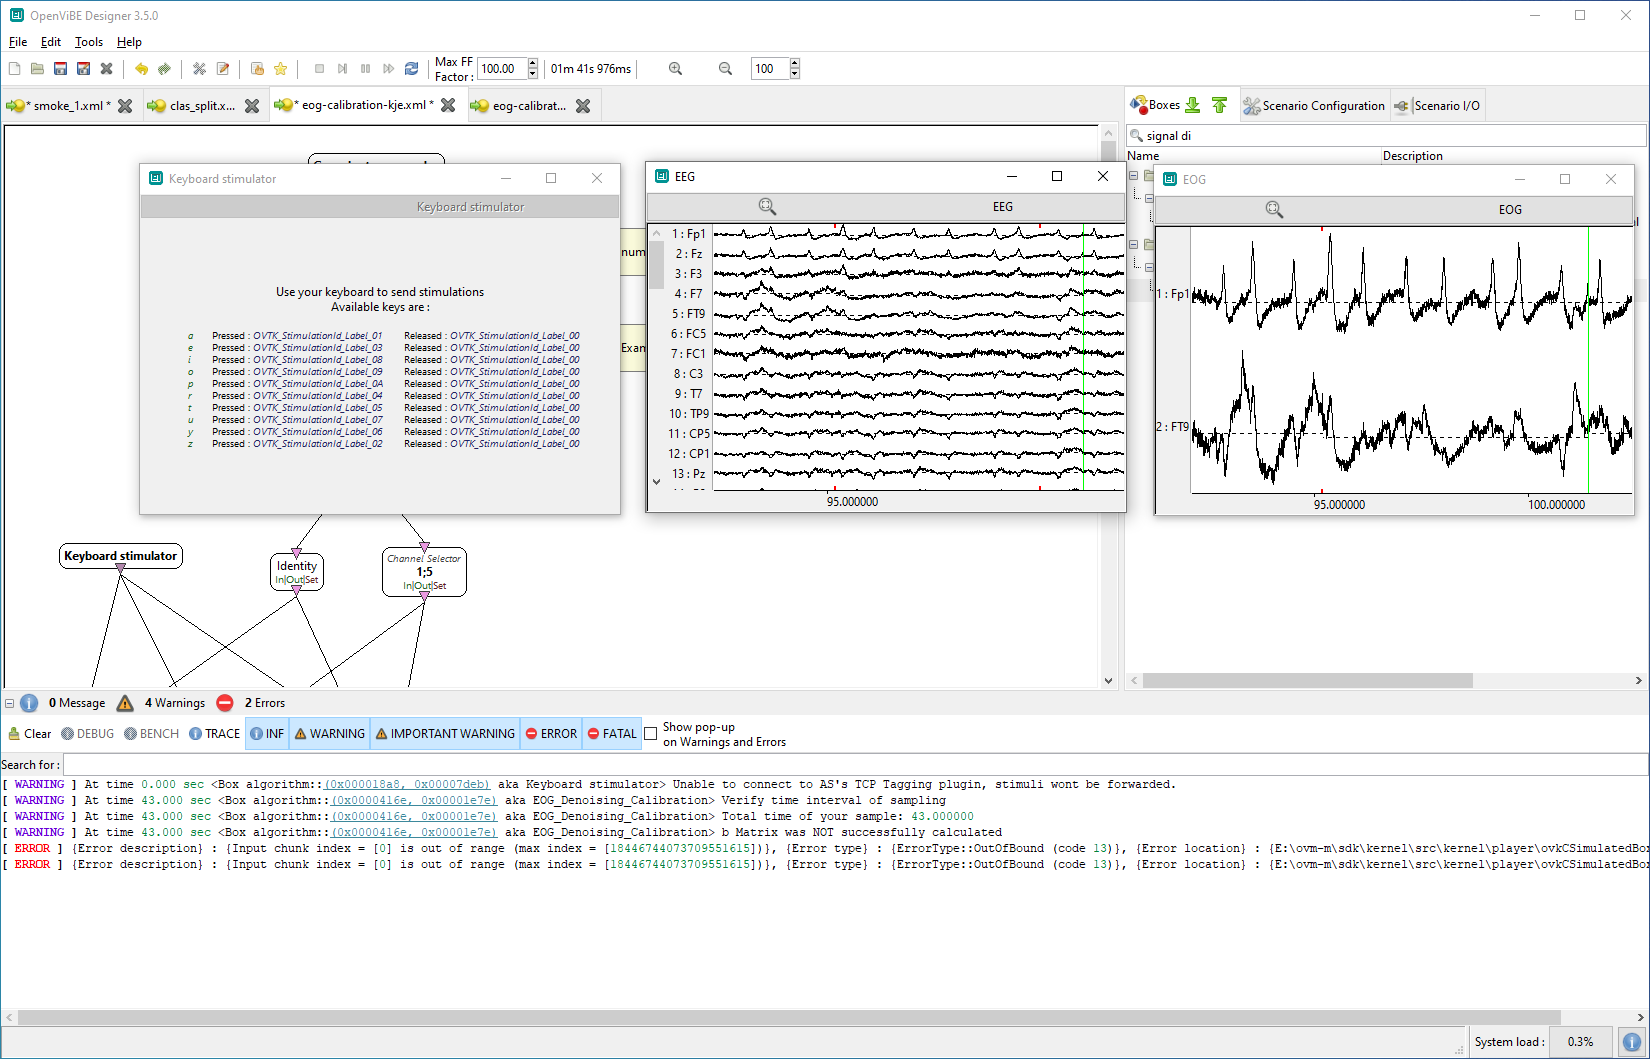The height and width of the screenshot is (1059, 1650).
Task: Close the eog-calibration-kje.xml tab
Action: tap(448, 105)
